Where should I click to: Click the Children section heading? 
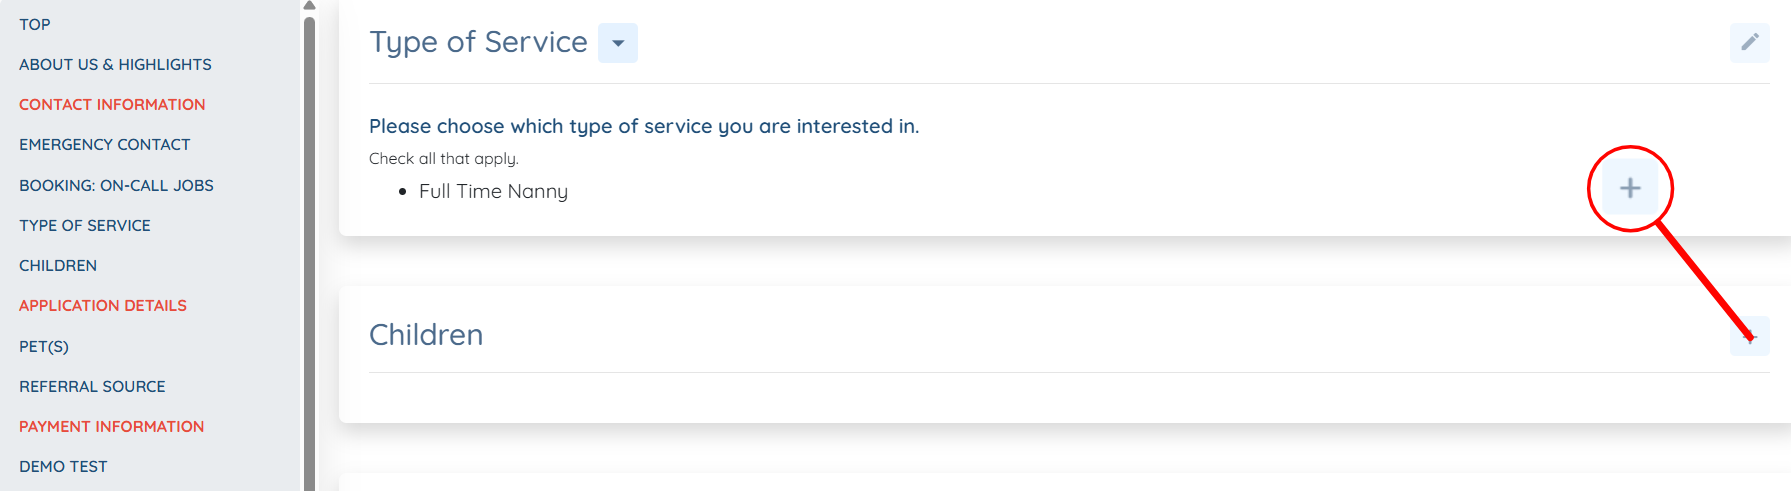click(426, 335)
